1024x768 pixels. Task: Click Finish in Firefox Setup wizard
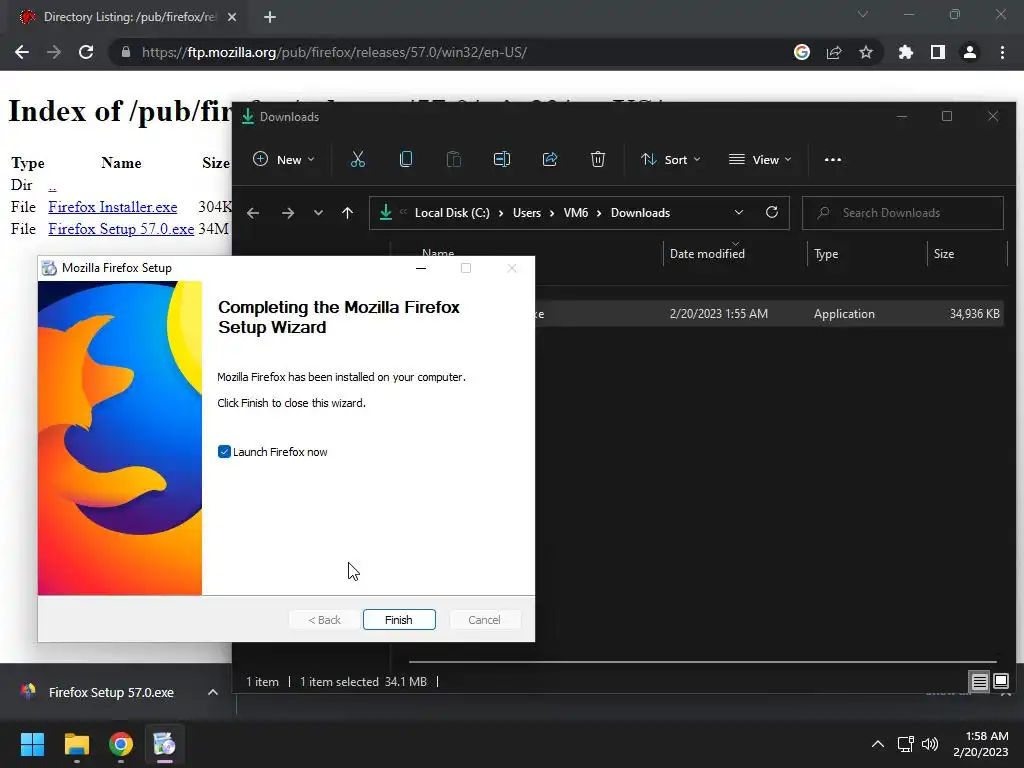399,620
